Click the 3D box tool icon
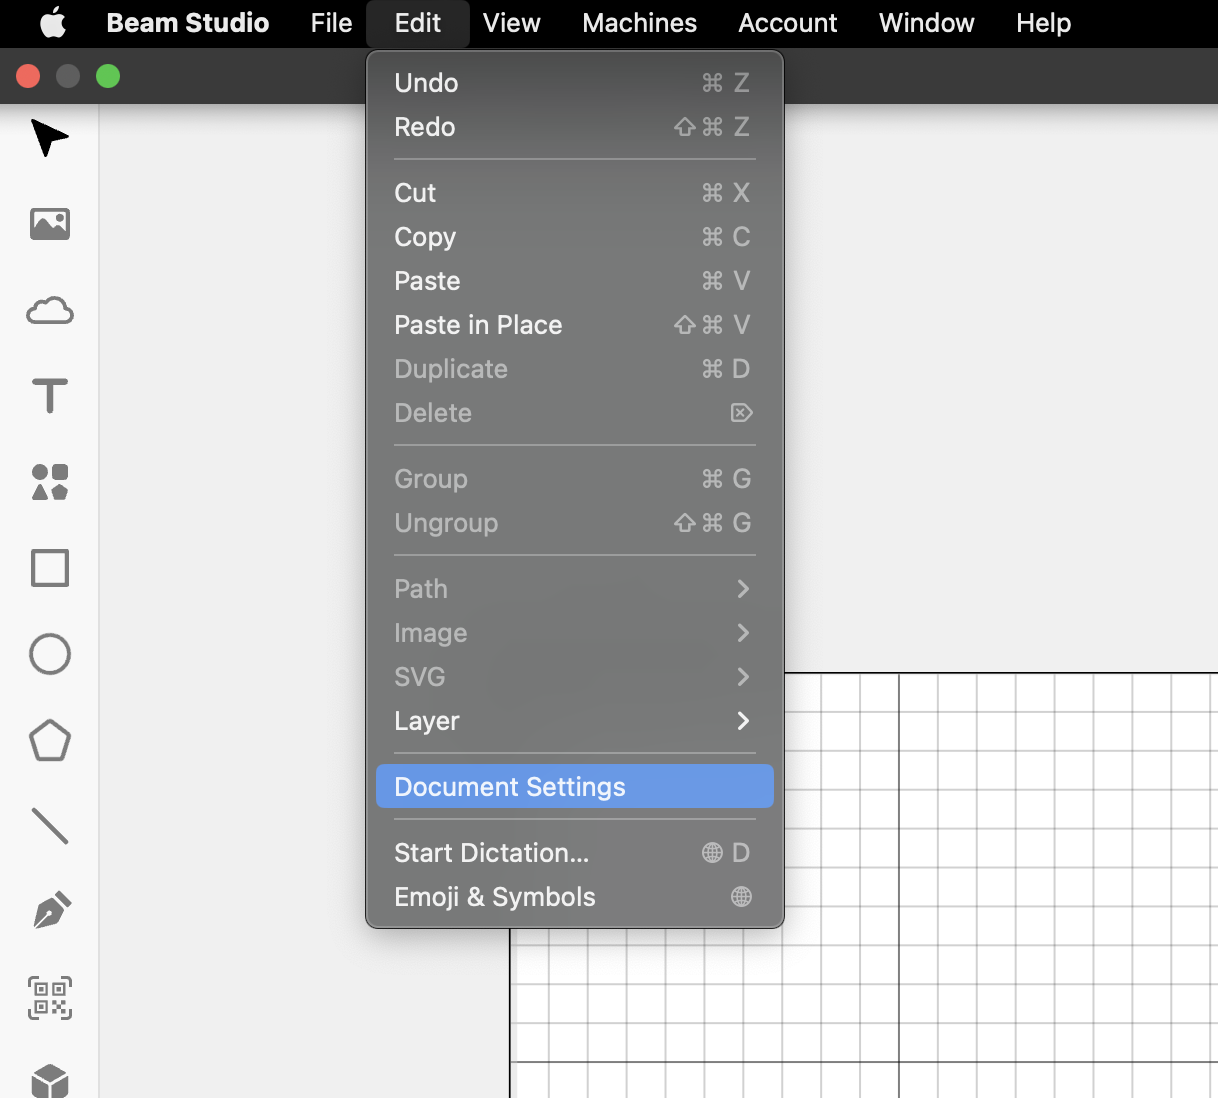The image size is (1218, 1098). [49, 1081]
